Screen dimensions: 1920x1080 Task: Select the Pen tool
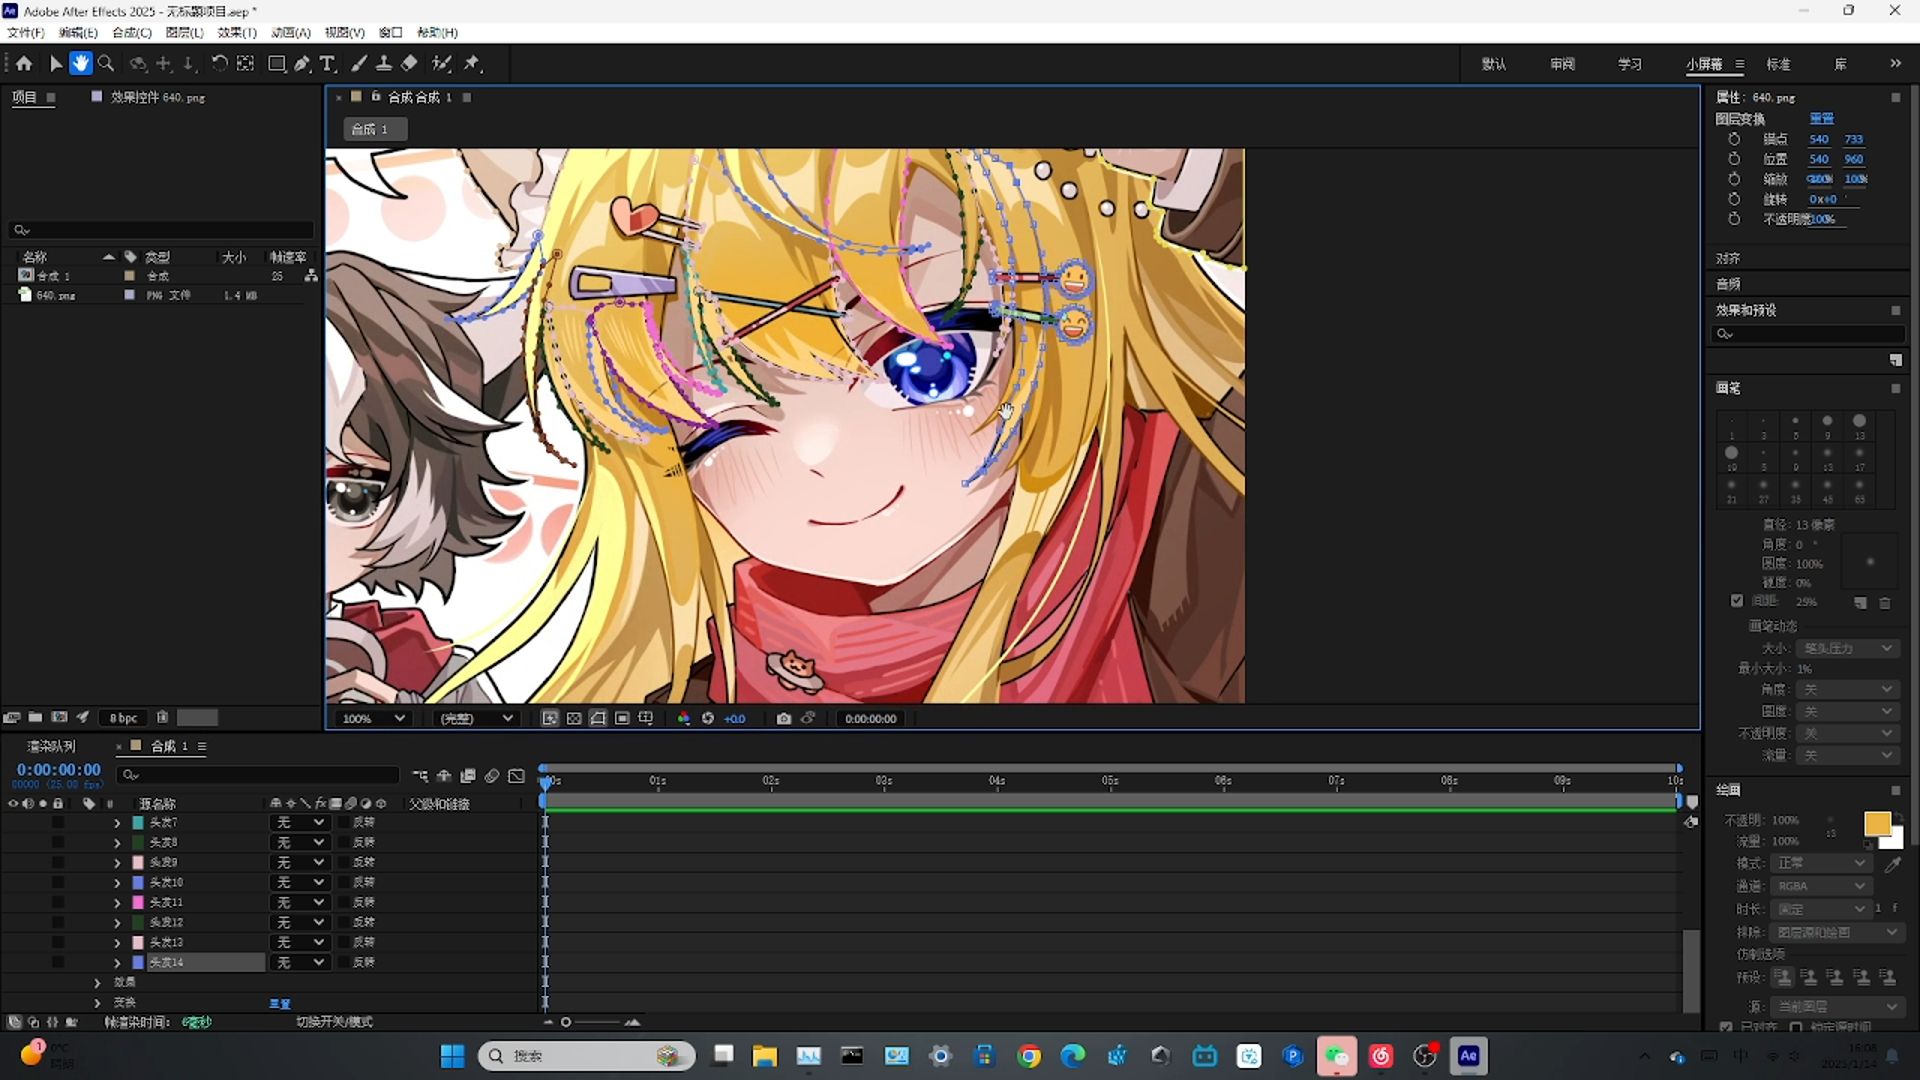pos(302,63)
